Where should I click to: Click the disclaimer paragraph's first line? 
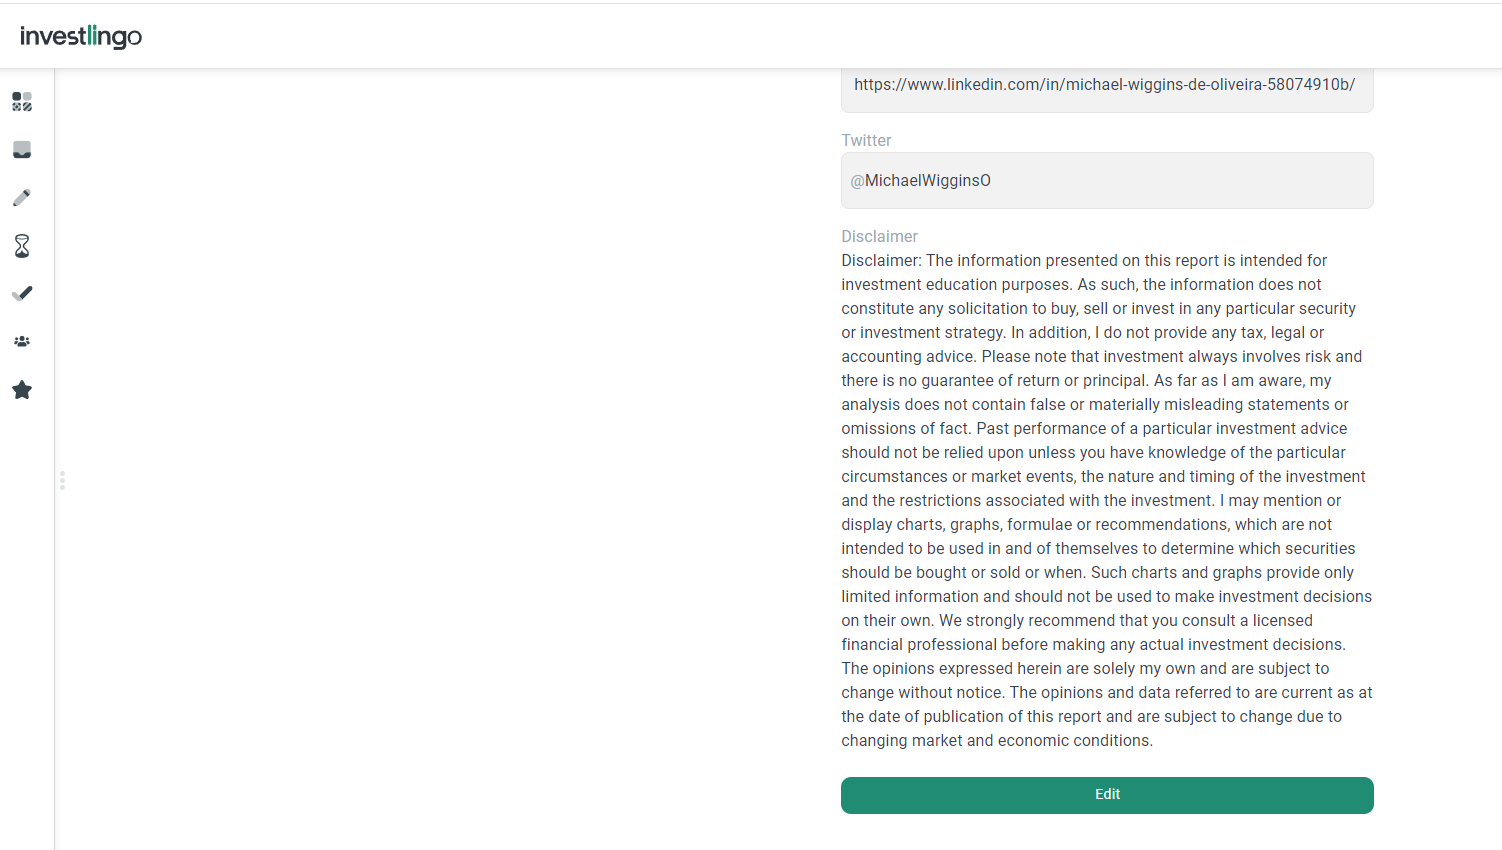point(1084,260)
